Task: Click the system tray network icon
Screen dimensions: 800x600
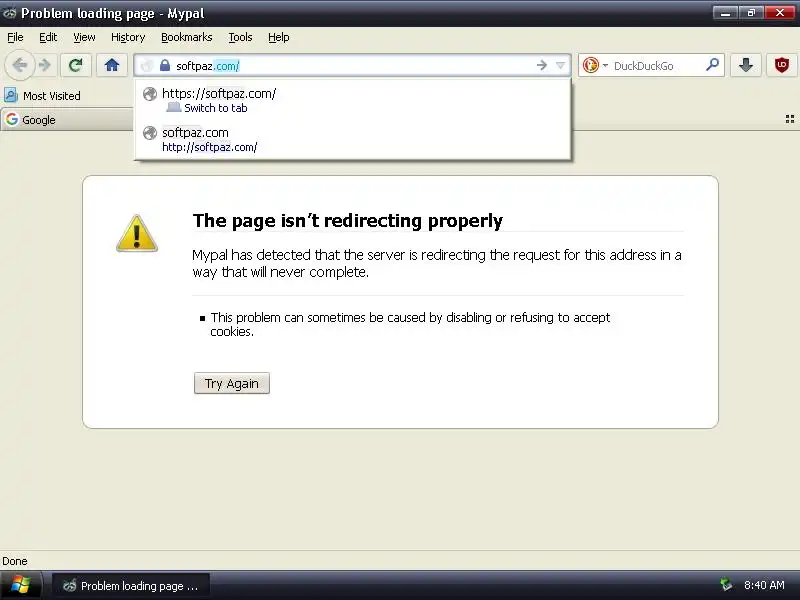Action: (726, 585)
